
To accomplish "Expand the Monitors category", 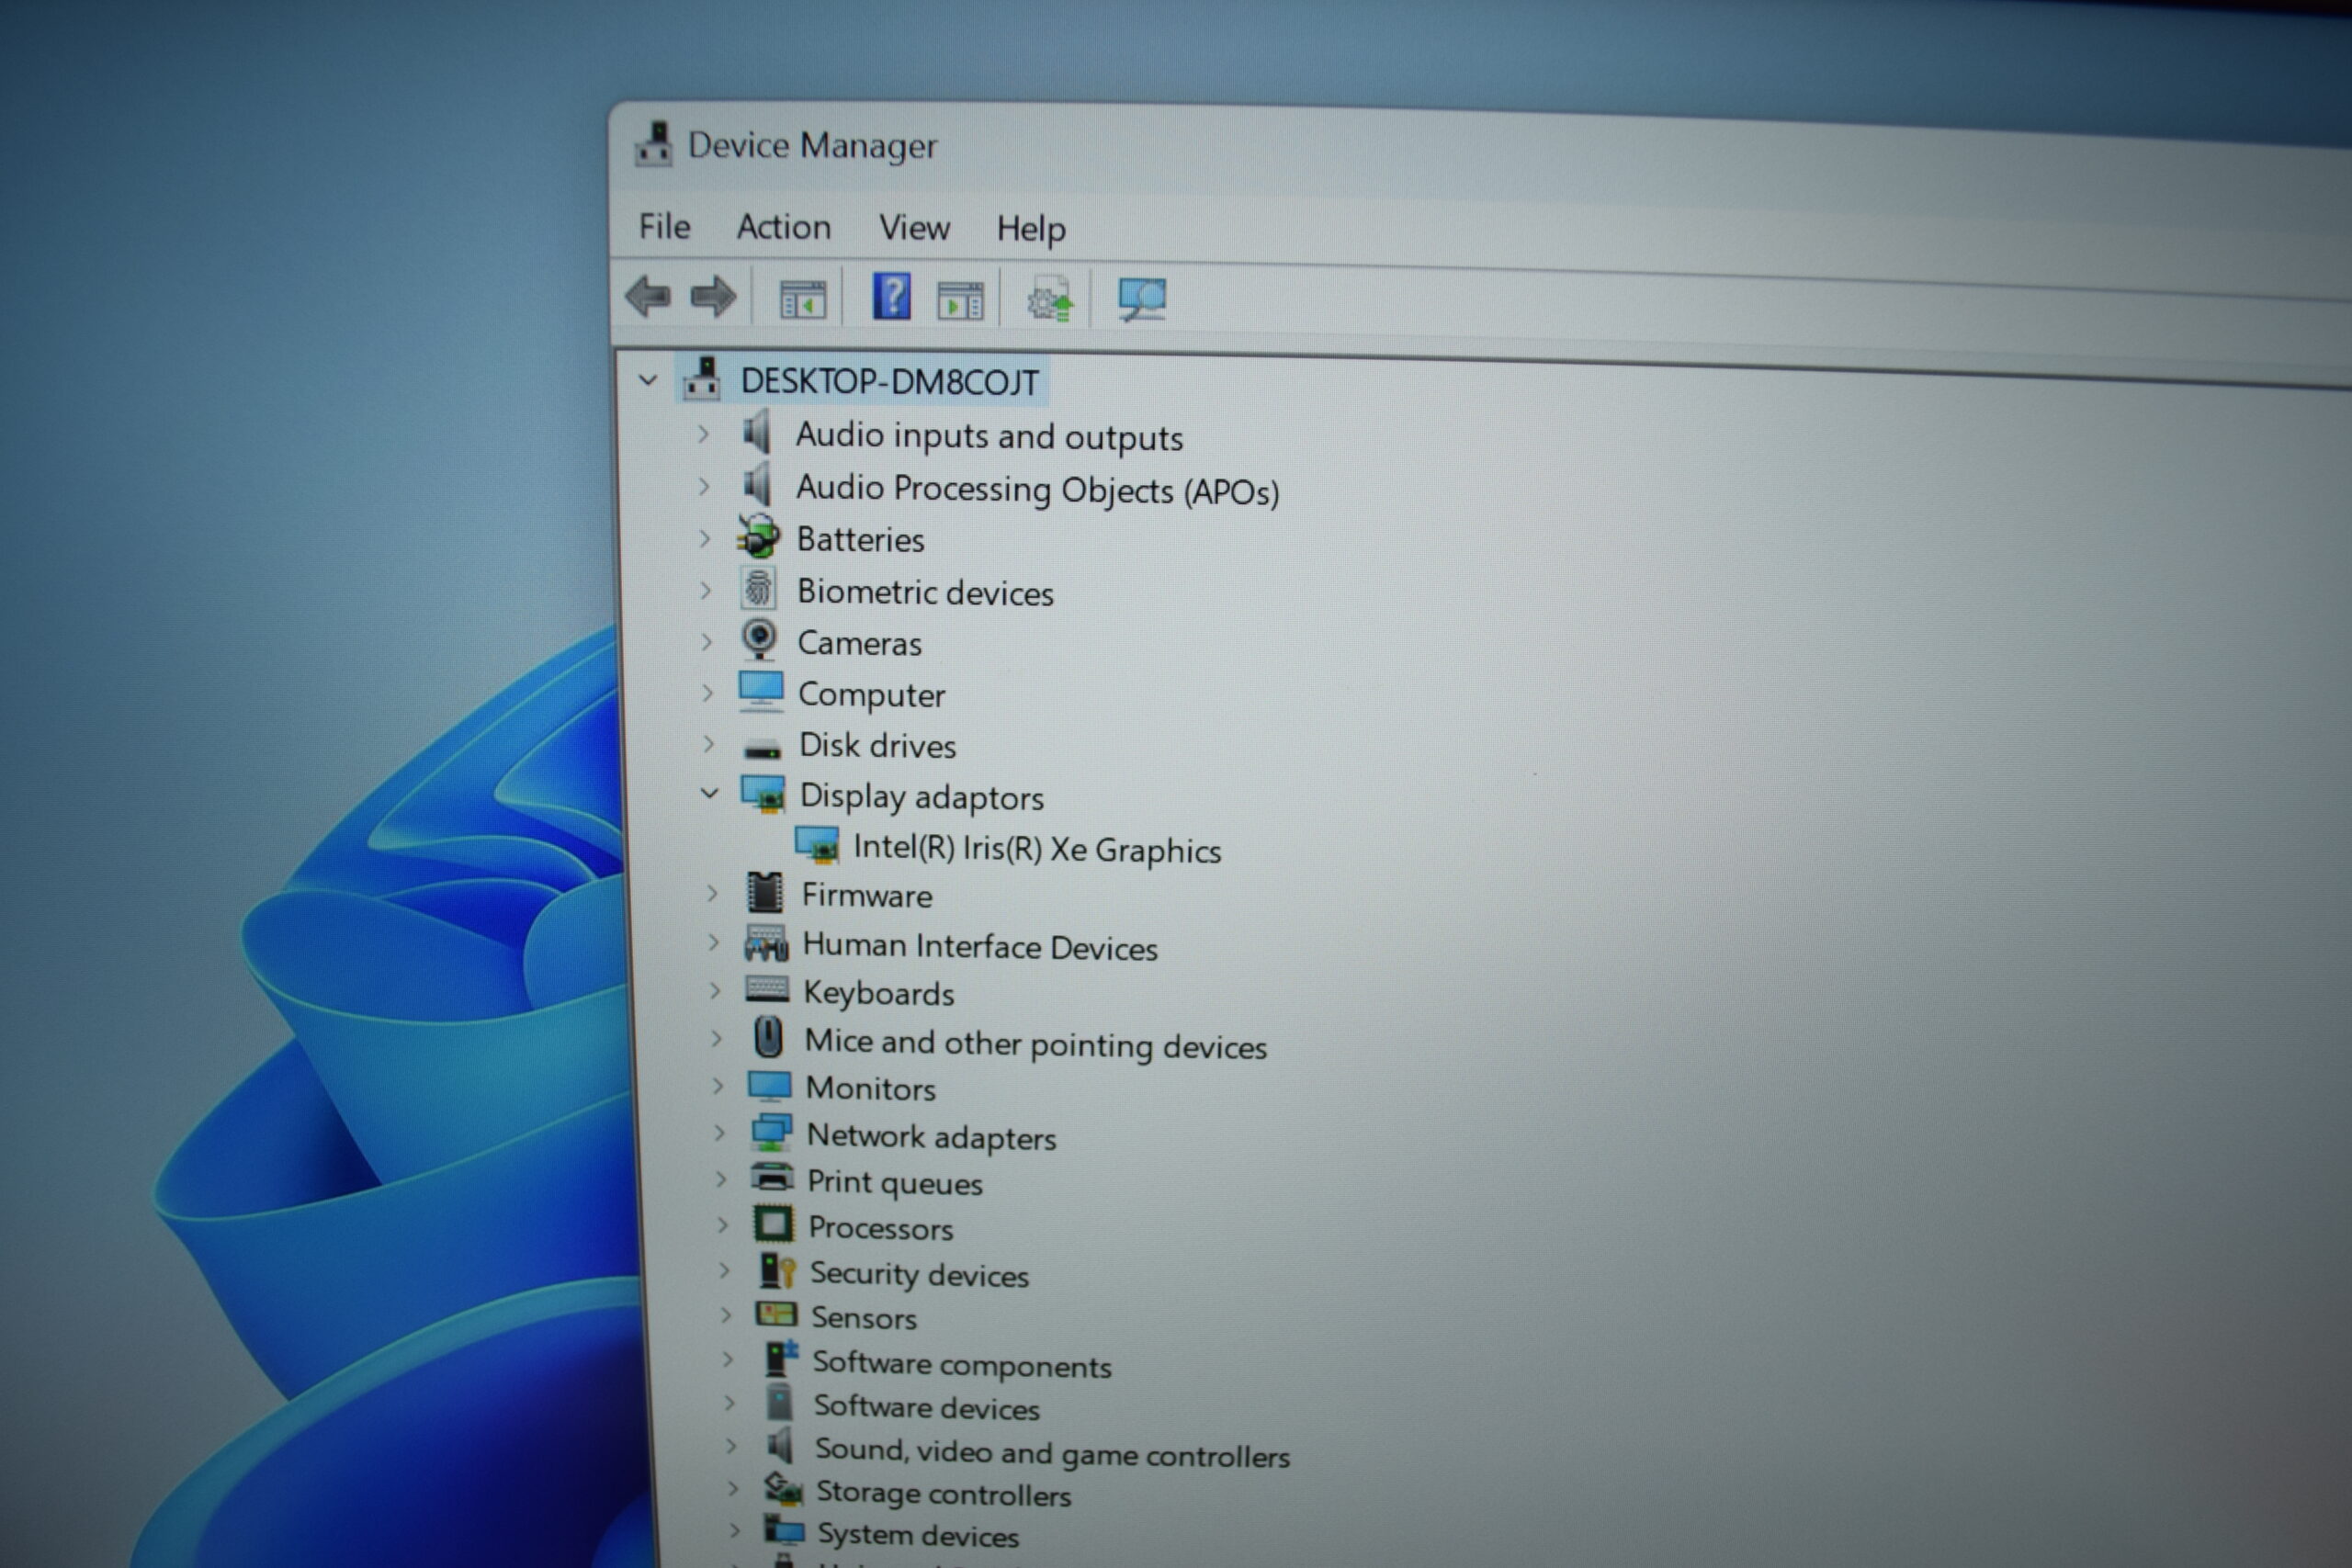I will coord(717,1085).
